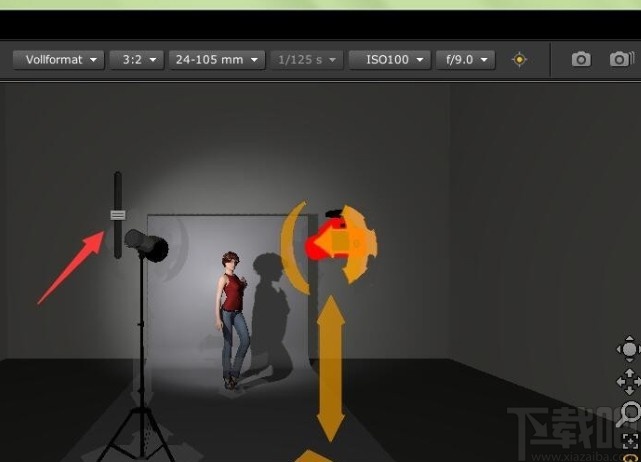Screen dimensions: 641x462
Task: Select the female model in red top
Action: tap(233, 320)
